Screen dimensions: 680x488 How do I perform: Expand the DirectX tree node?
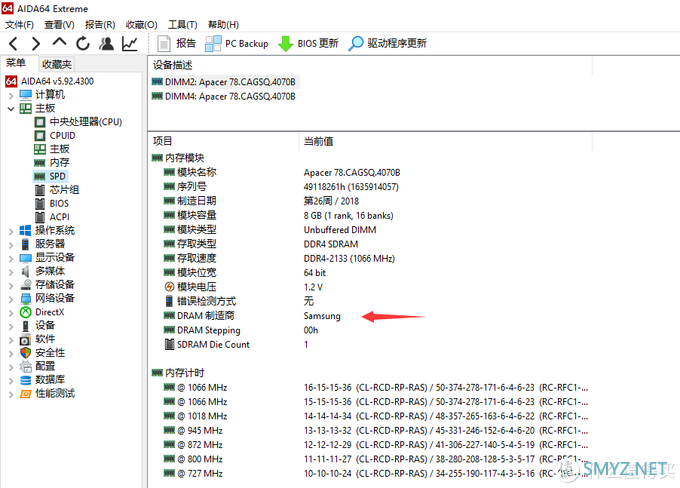11,312
